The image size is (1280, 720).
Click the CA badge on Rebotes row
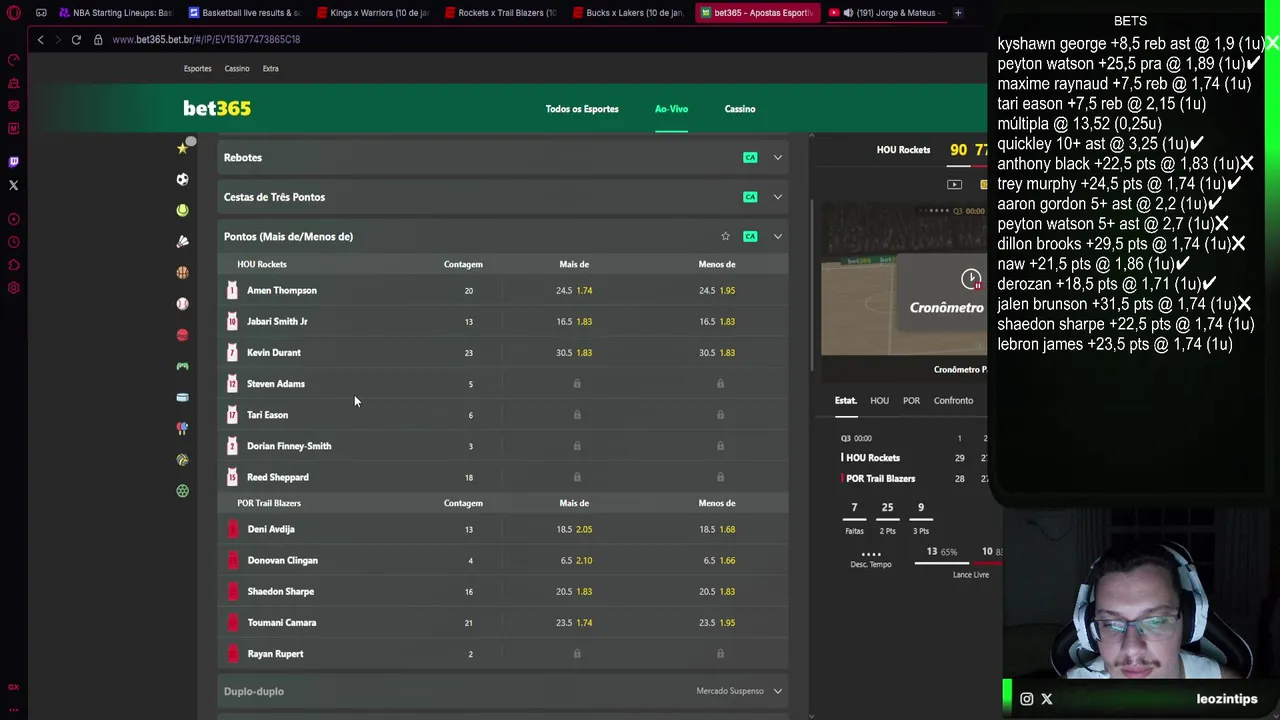click(x=750, y=157)
